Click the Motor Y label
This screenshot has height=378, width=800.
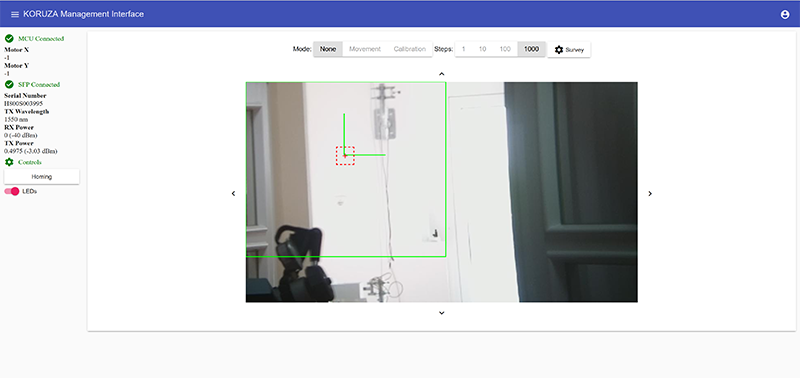pyautogui.click(x=16, y=65)
